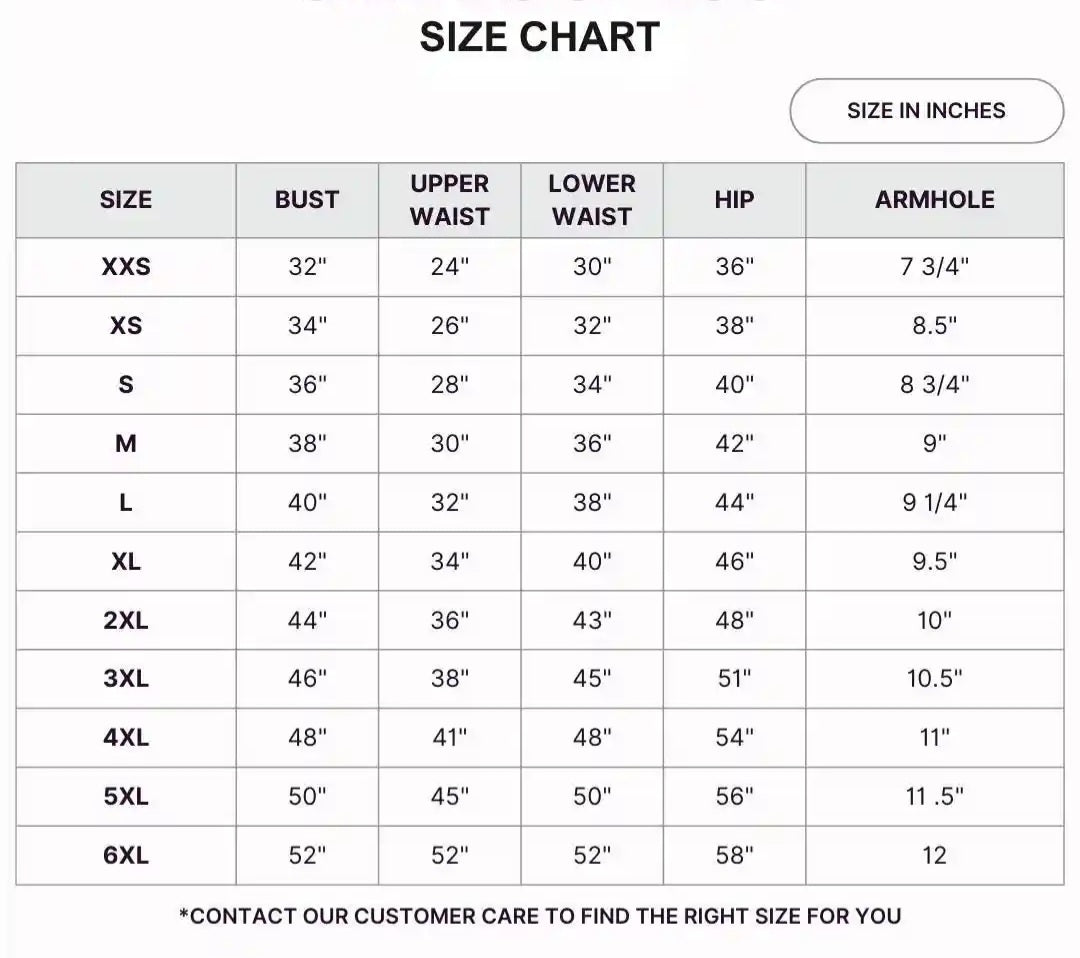Image resolution: width=1080 pixels, height=958 pixels.
Task: Select the XS size row label
Action: point(126,325)
